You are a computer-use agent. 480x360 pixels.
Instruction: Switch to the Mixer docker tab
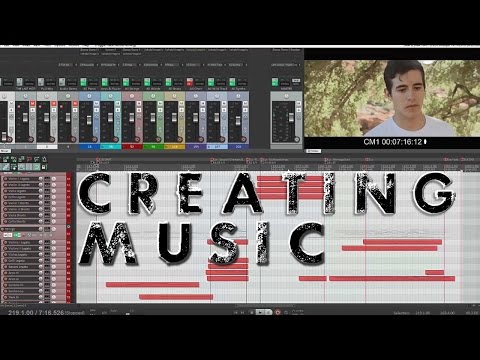point(5,151)
